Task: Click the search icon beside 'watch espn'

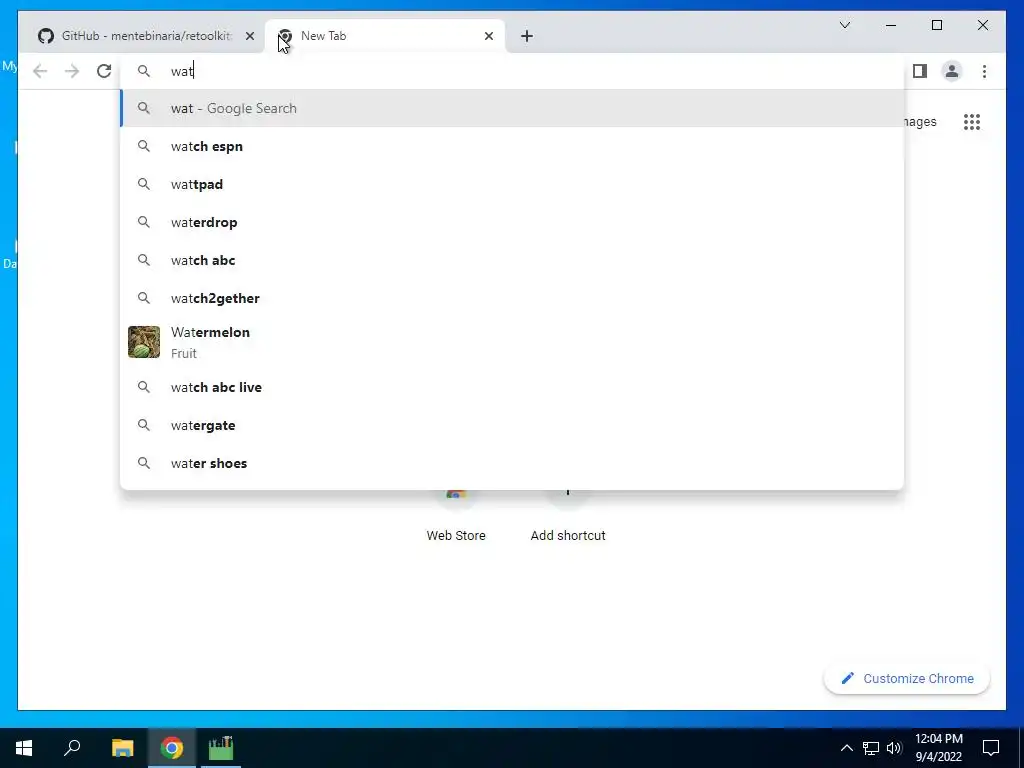Action: coord(144,146)
